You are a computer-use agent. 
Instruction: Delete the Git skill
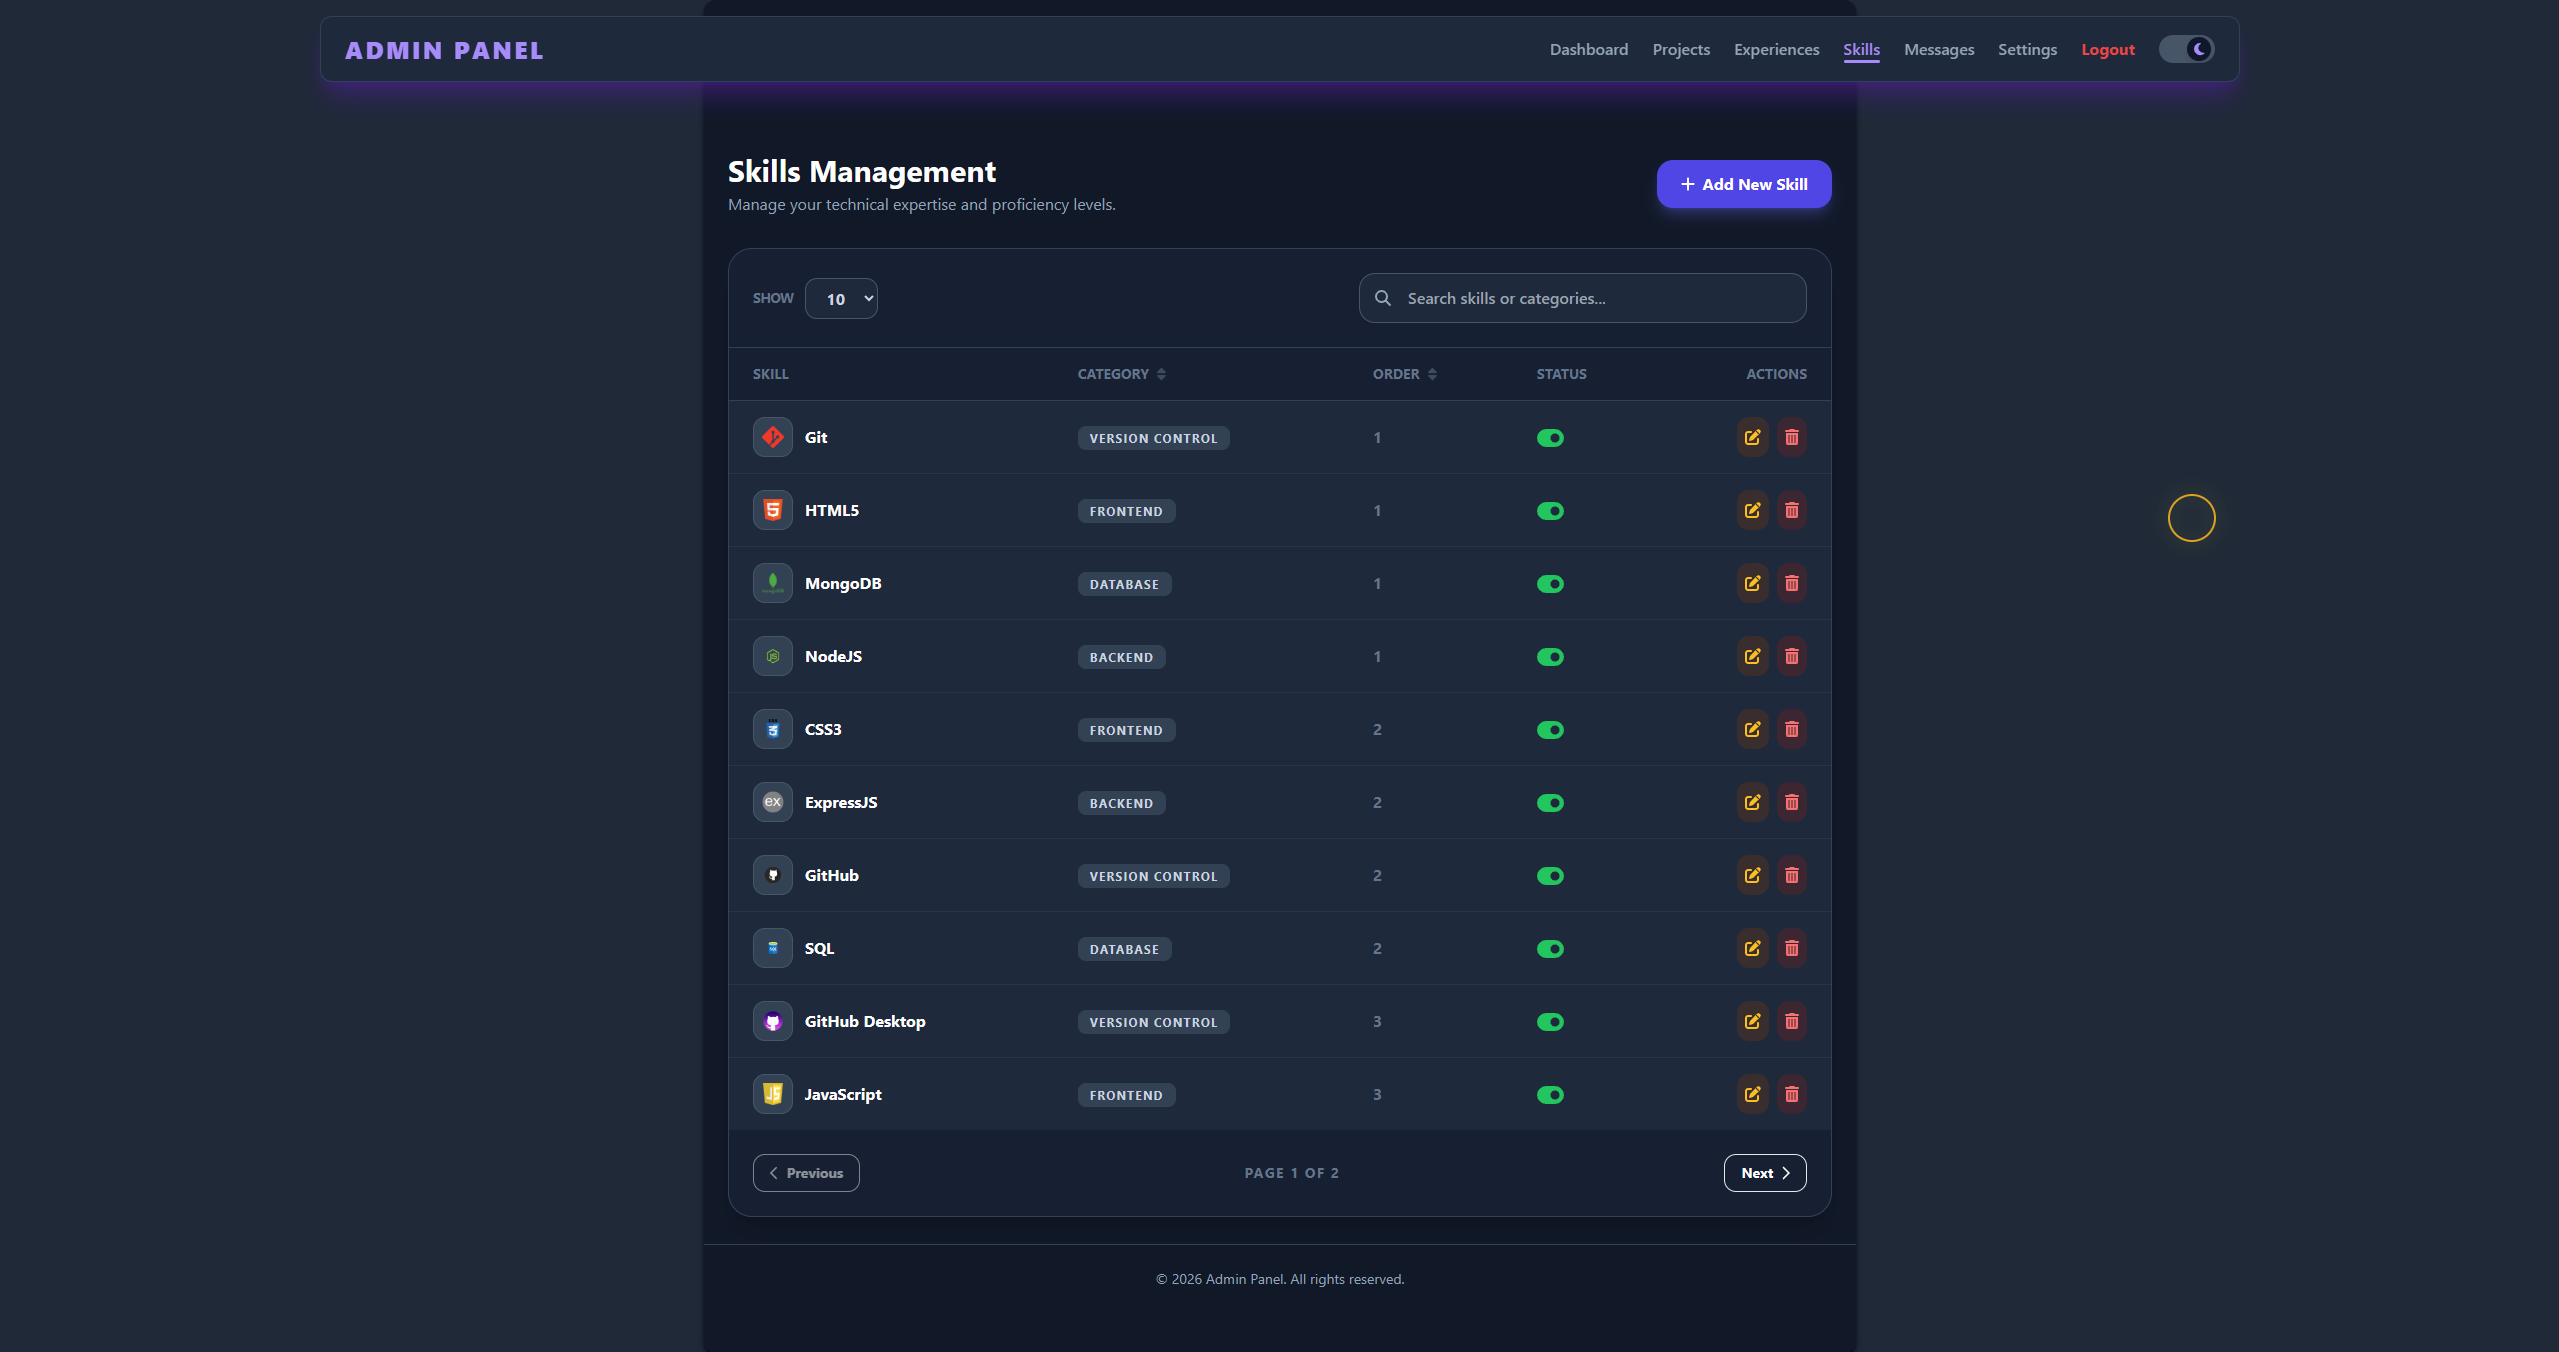pyautogui.click(x=1791, y=437)
